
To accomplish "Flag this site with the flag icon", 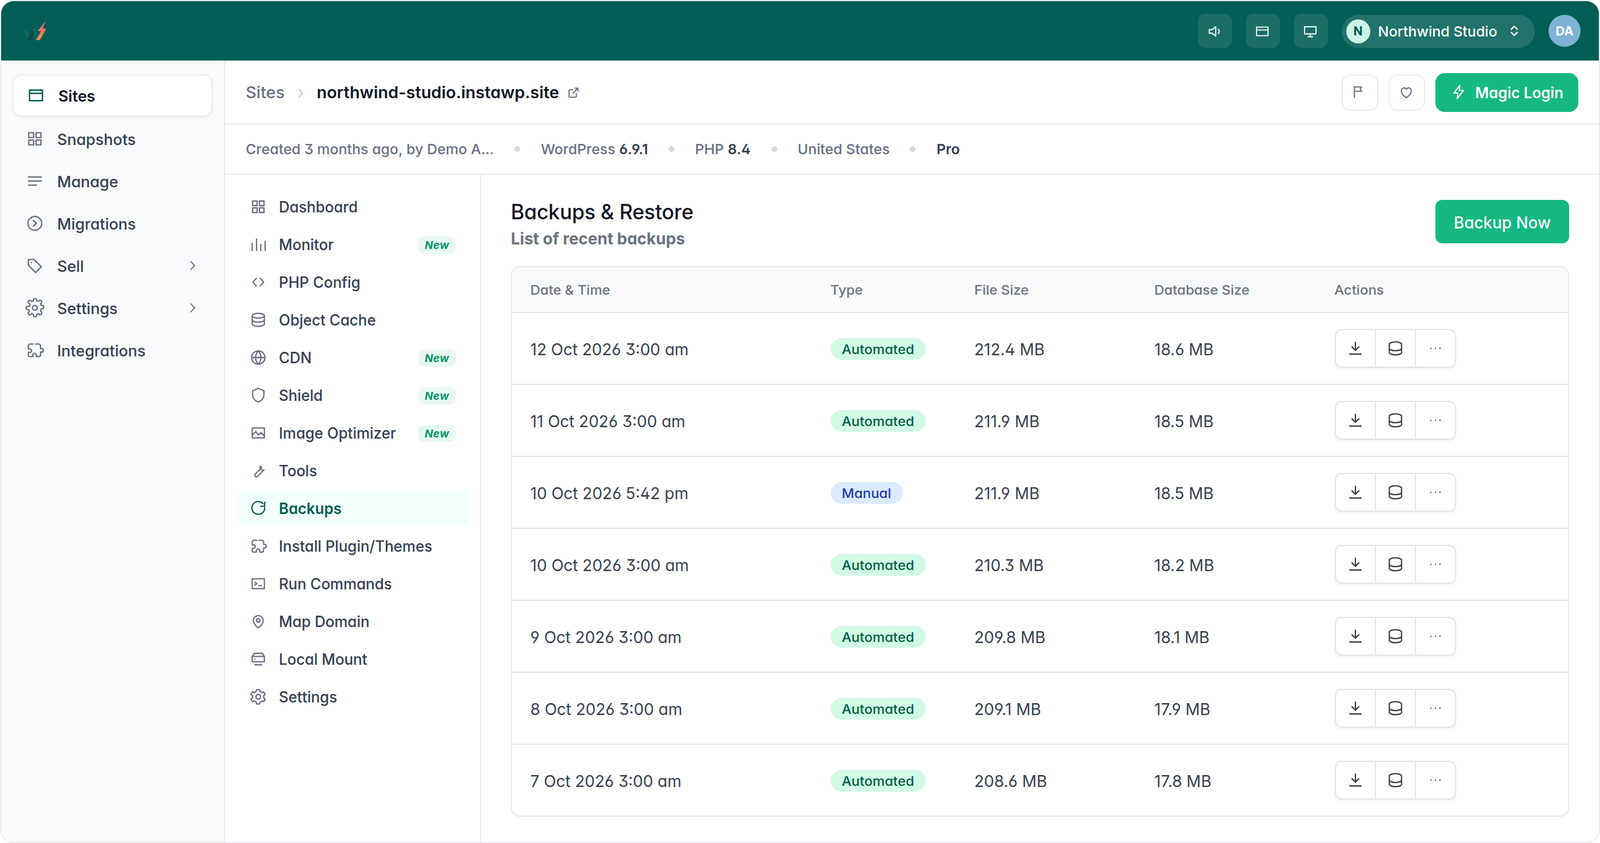I will 1359,93.
